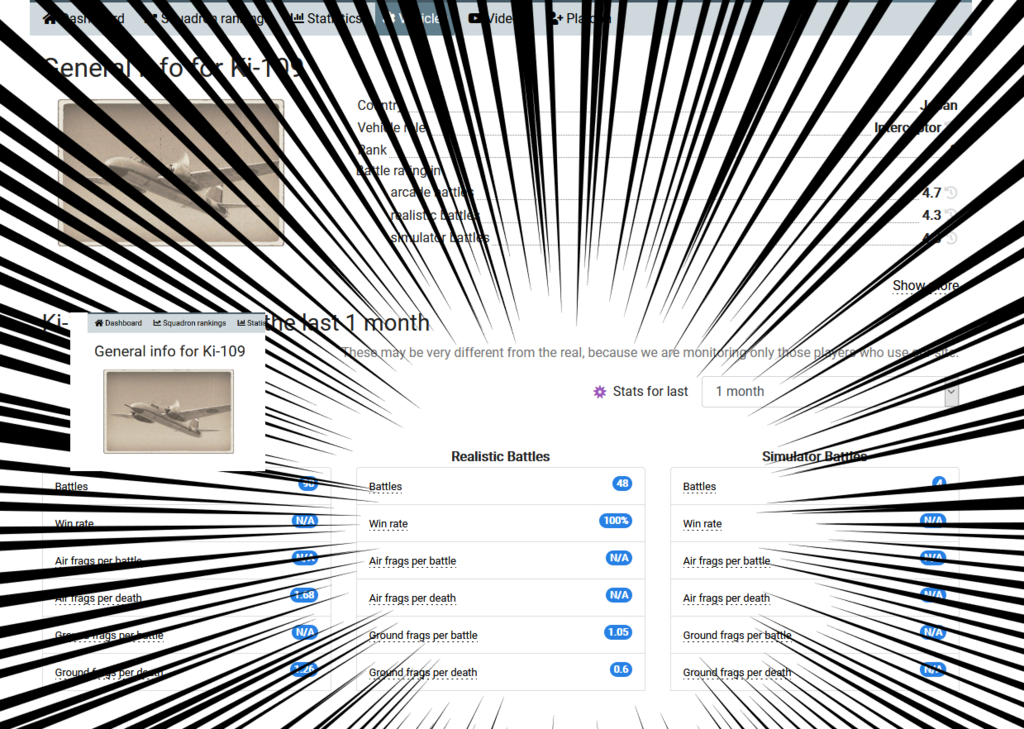Click 'Battles' label under Simulator Battles

699,487
